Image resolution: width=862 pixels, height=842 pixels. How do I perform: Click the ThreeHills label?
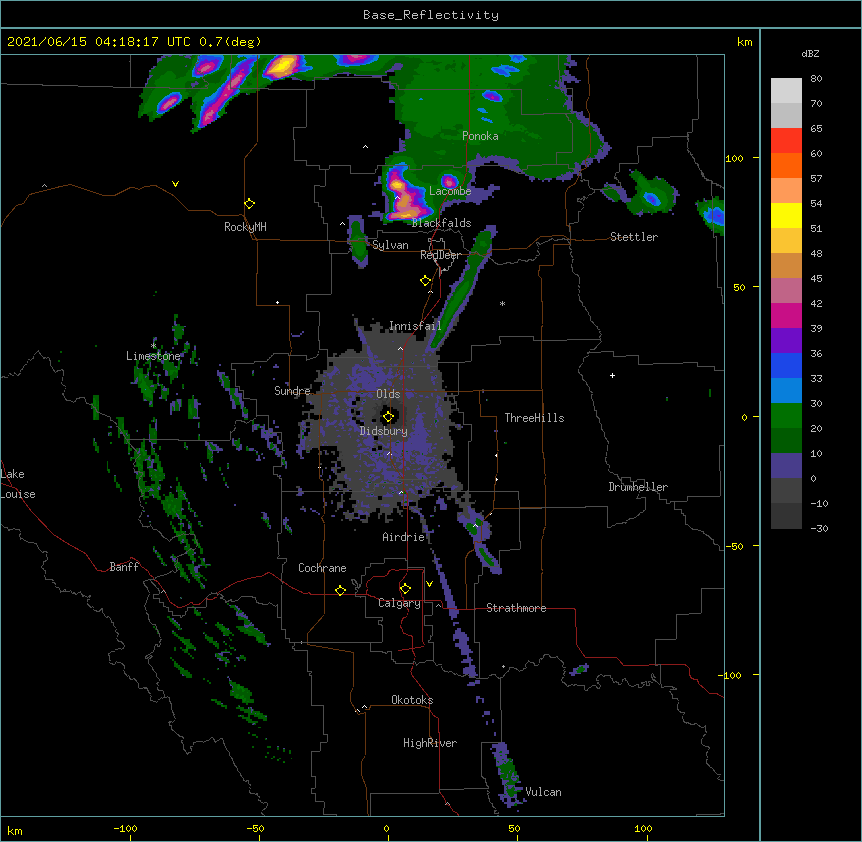[534, 418]
